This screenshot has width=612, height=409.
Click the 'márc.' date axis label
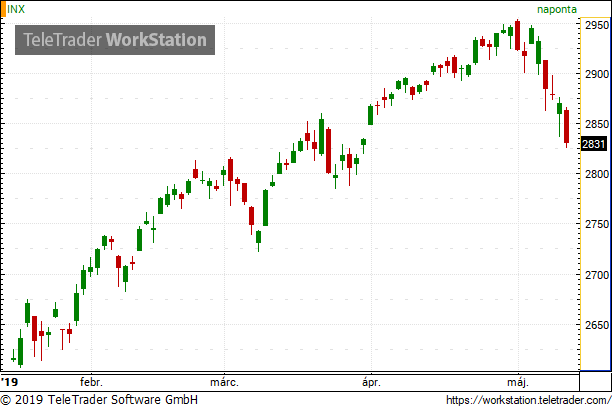click(x=224, y=382)
